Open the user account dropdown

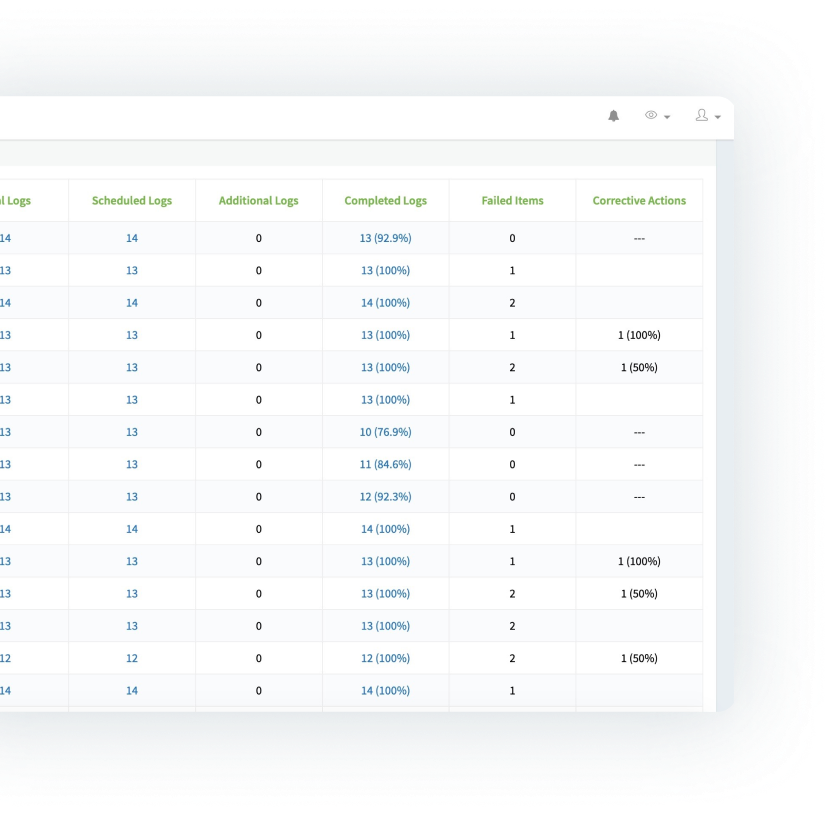708,115
